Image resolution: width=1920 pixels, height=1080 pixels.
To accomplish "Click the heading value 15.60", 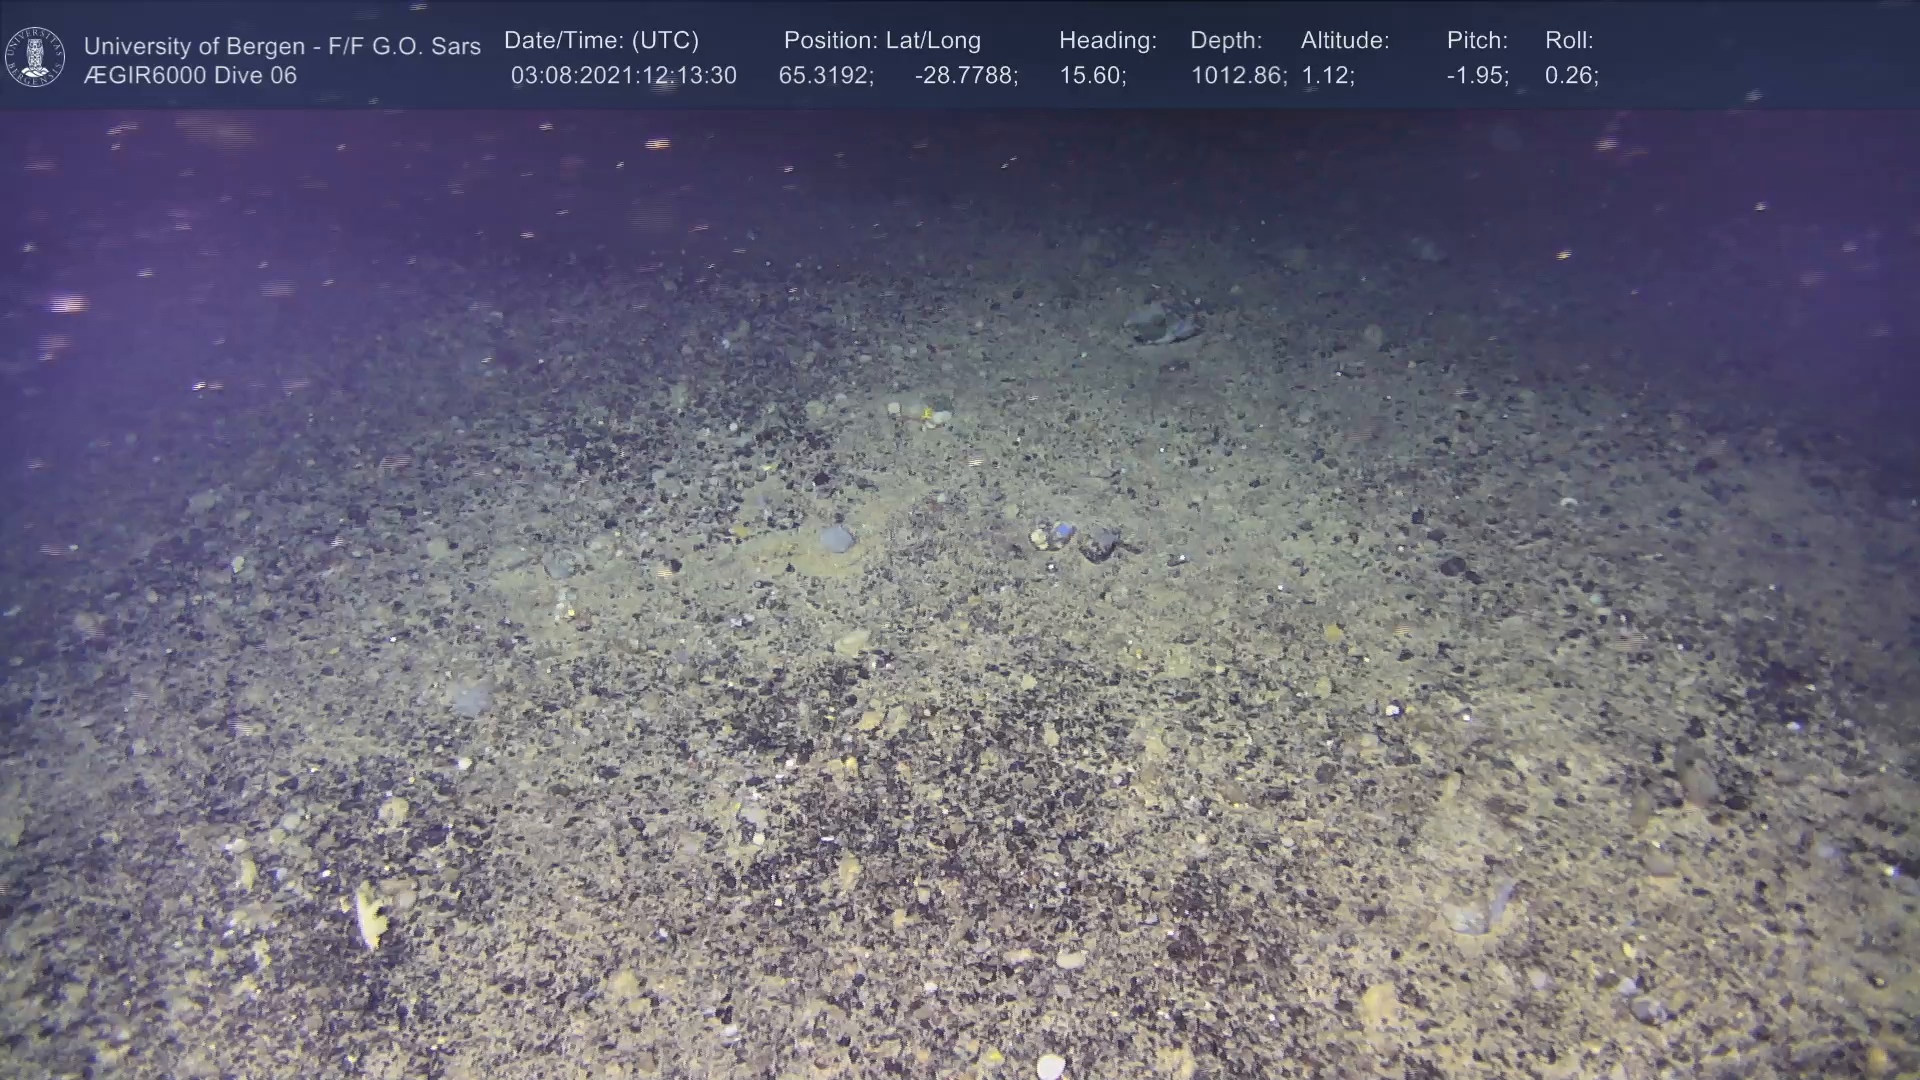I will (1092, 76).
